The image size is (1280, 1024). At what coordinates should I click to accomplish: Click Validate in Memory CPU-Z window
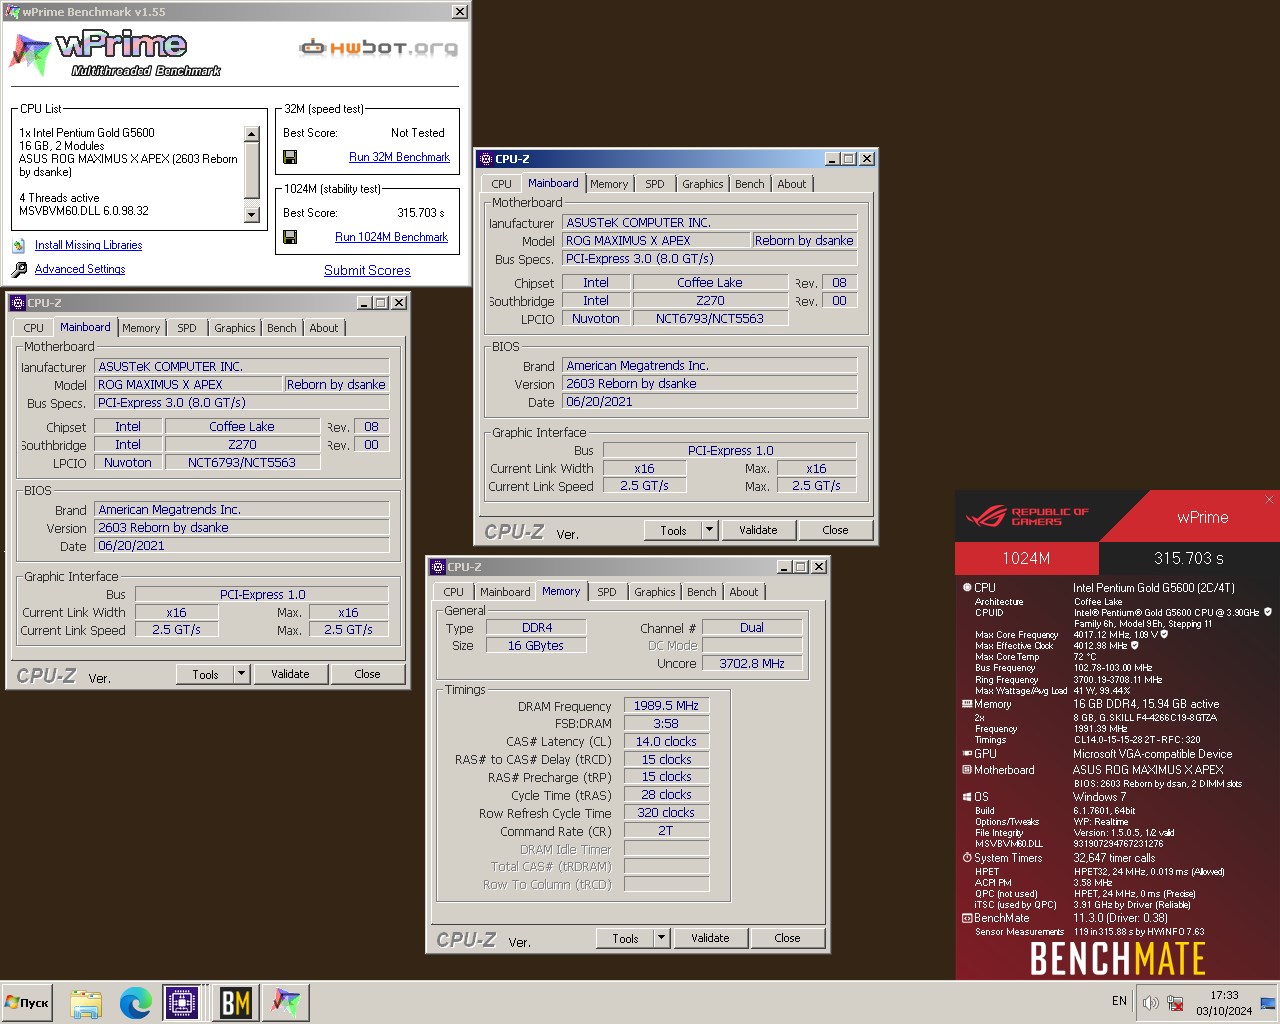pyautogui.click(x=710, y=938)
